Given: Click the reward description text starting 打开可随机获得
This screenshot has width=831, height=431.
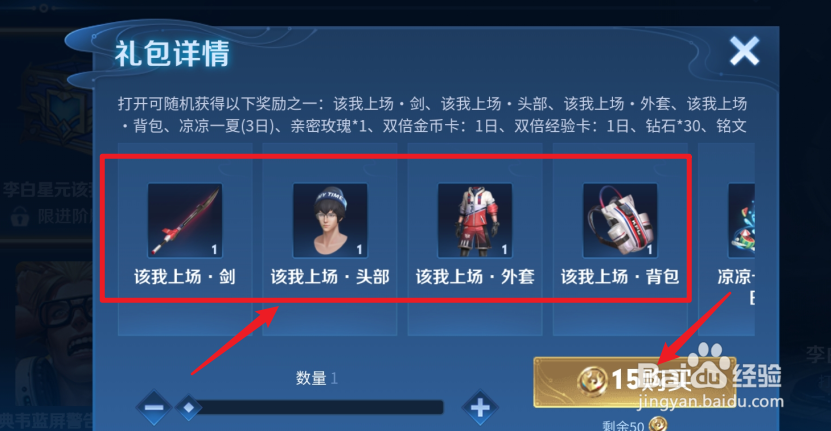Looking at the screenshot, I should click(432, 115).
